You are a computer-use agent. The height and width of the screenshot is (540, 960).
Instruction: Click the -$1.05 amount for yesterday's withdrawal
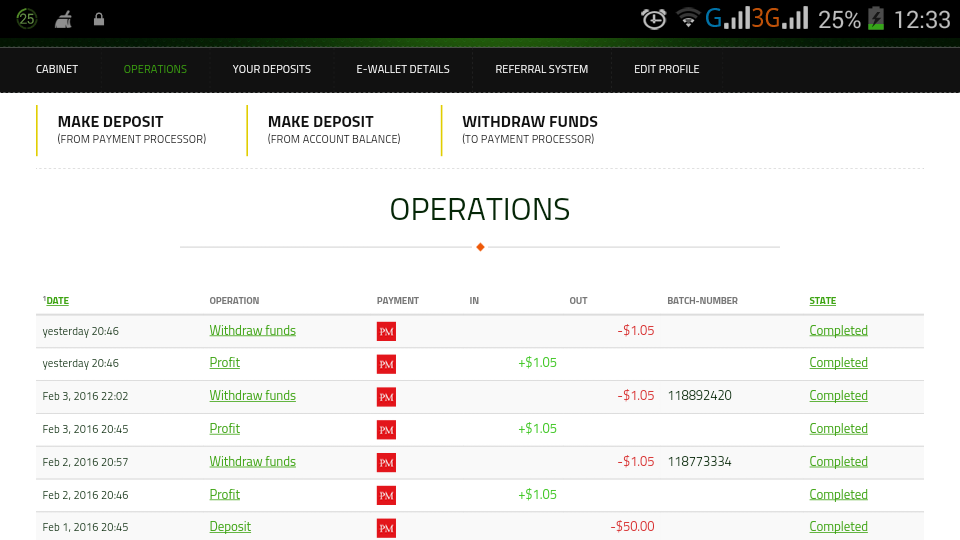pyautogui.click(x=636, y=331)
